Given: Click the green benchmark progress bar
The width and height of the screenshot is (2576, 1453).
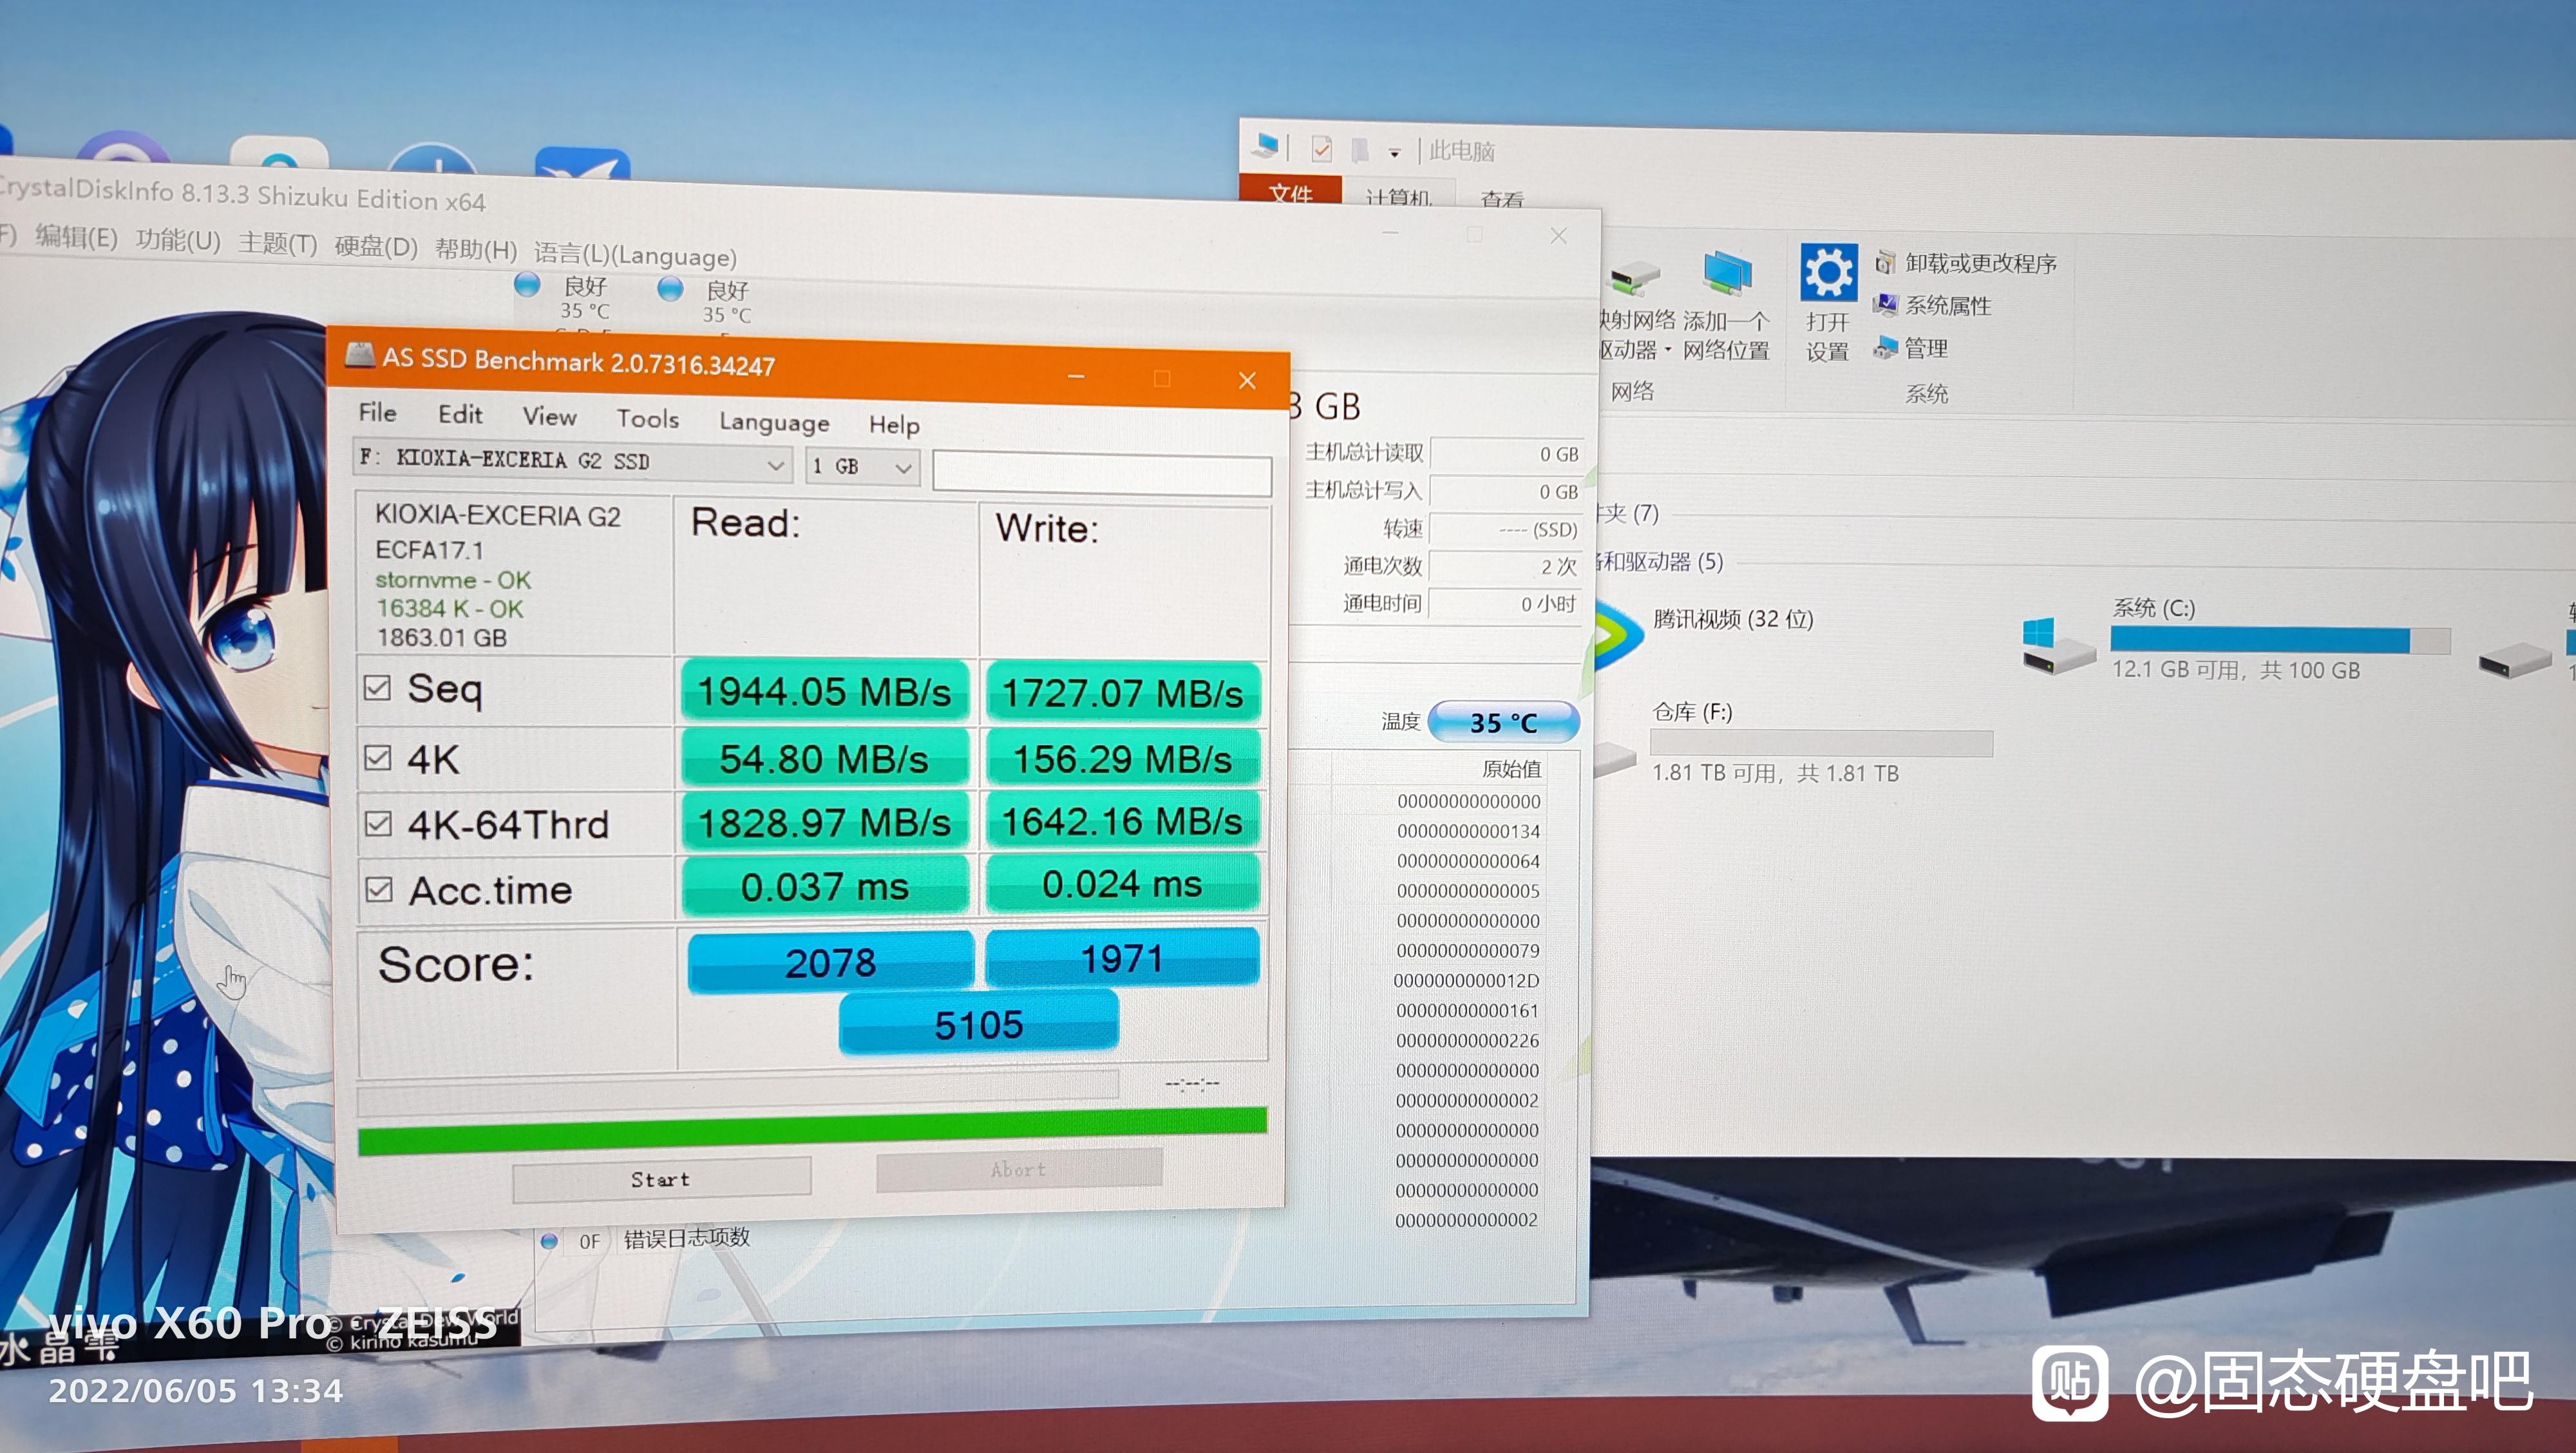Looking at the screenshot, I should (x=812, y=1132).
